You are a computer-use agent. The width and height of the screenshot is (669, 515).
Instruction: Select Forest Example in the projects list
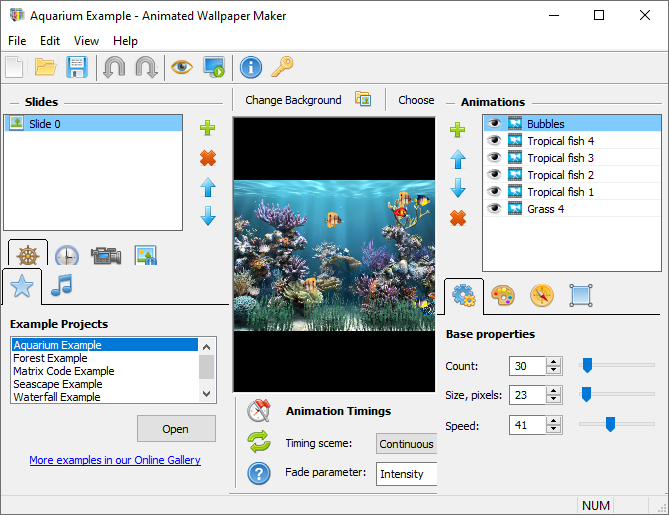(x=50, y=358)
